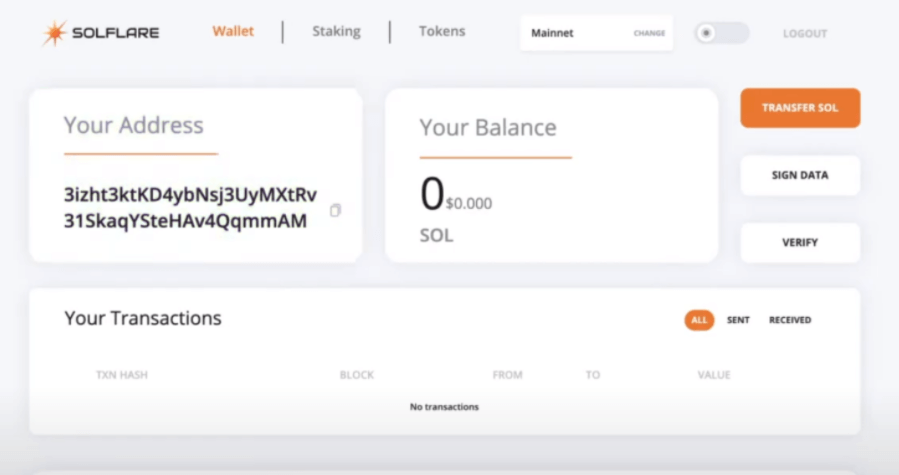Open the Verify button
899x475 pixels.
coord(800,242)
